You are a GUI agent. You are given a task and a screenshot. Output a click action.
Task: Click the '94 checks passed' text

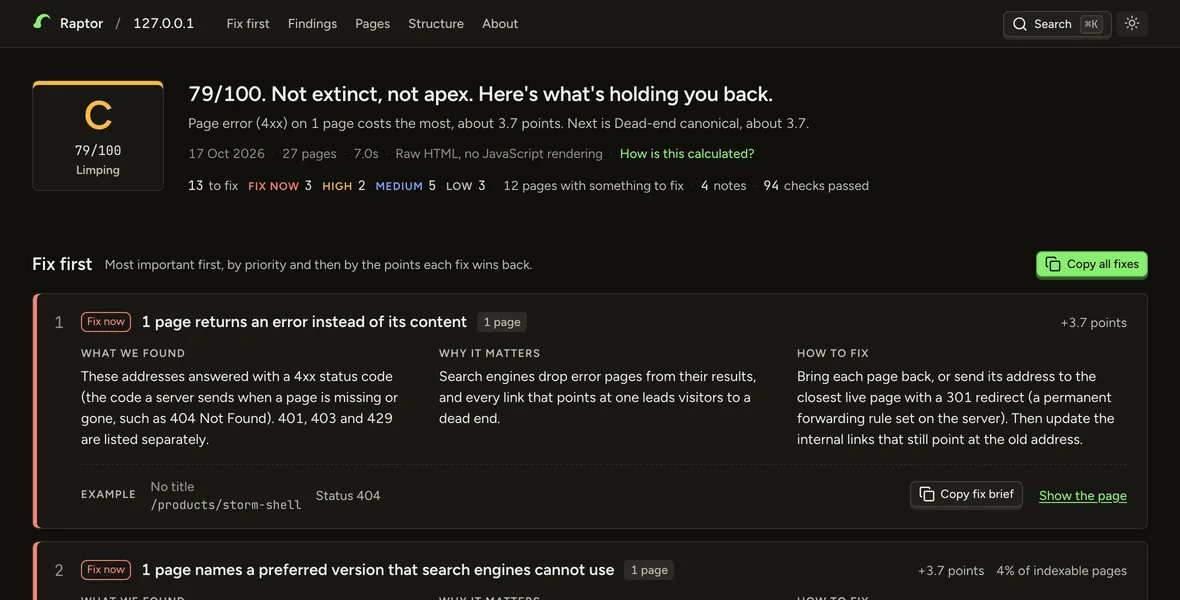[x=816, y=186]
